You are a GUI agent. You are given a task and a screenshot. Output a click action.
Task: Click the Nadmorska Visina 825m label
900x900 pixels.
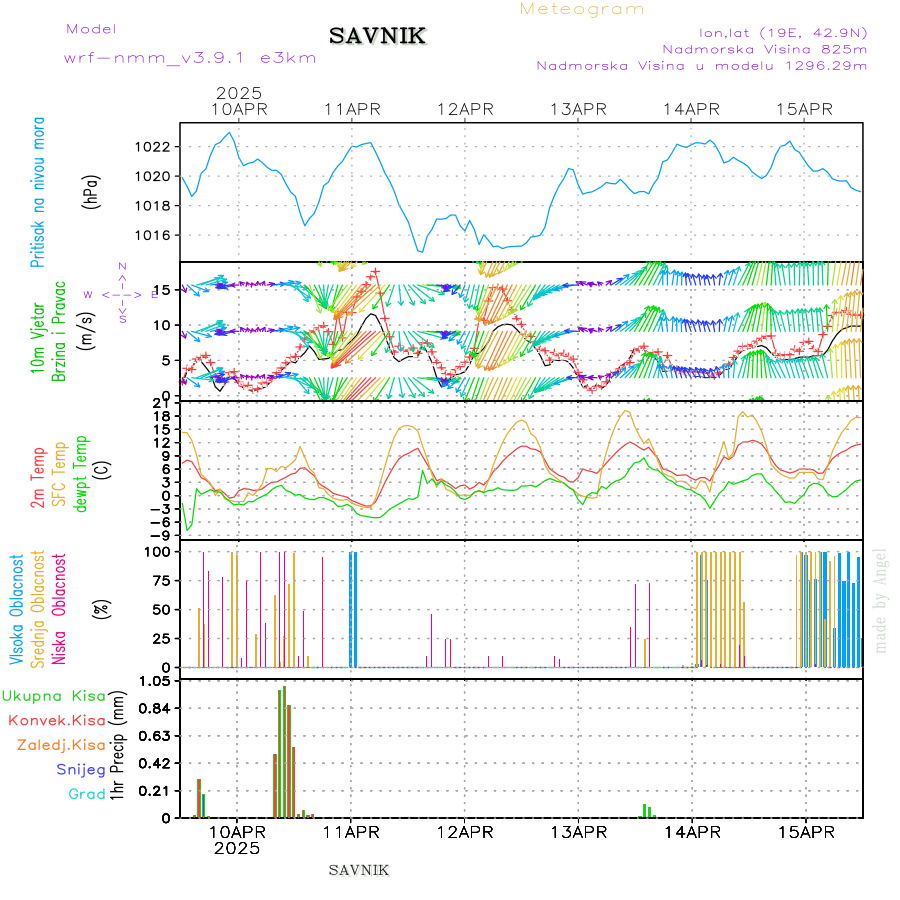point(764,48)
